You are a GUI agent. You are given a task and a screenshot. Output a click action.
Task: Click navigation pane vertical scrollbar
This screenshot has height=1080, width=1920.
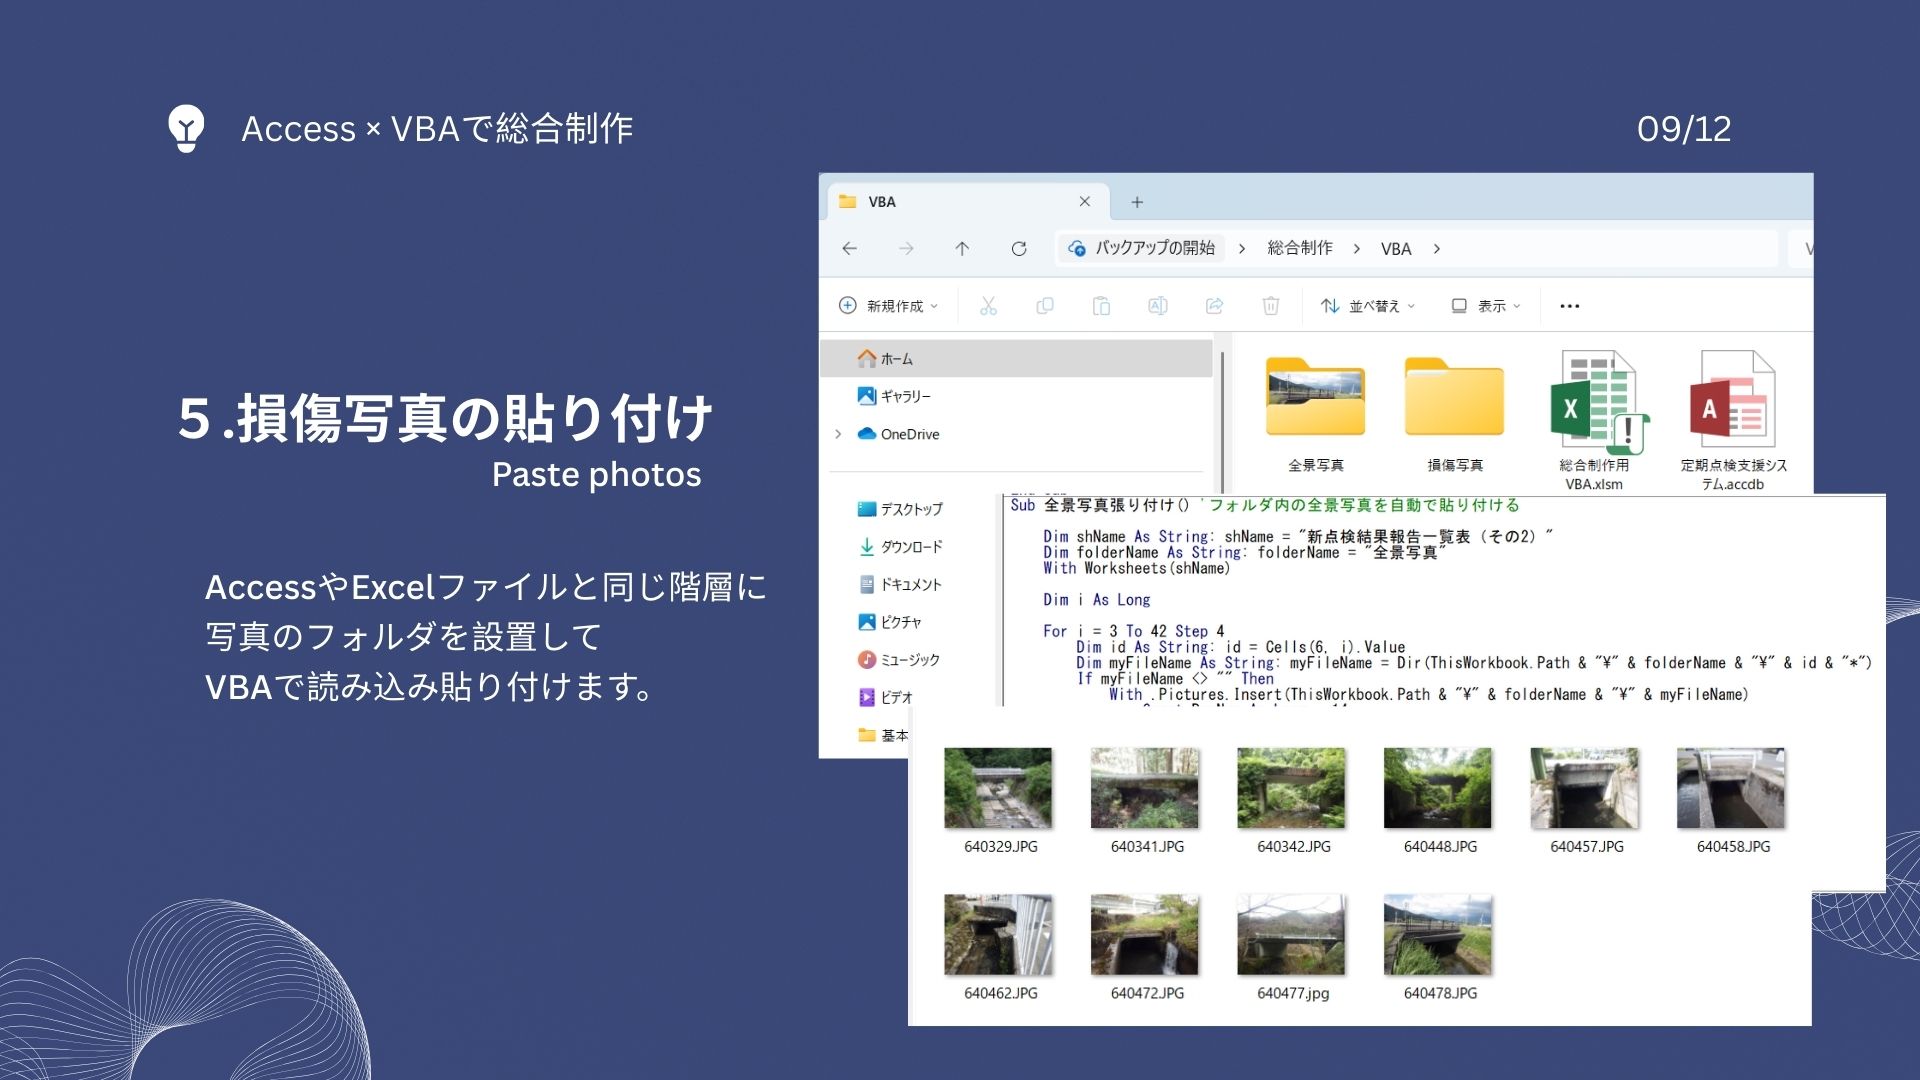1222,420
